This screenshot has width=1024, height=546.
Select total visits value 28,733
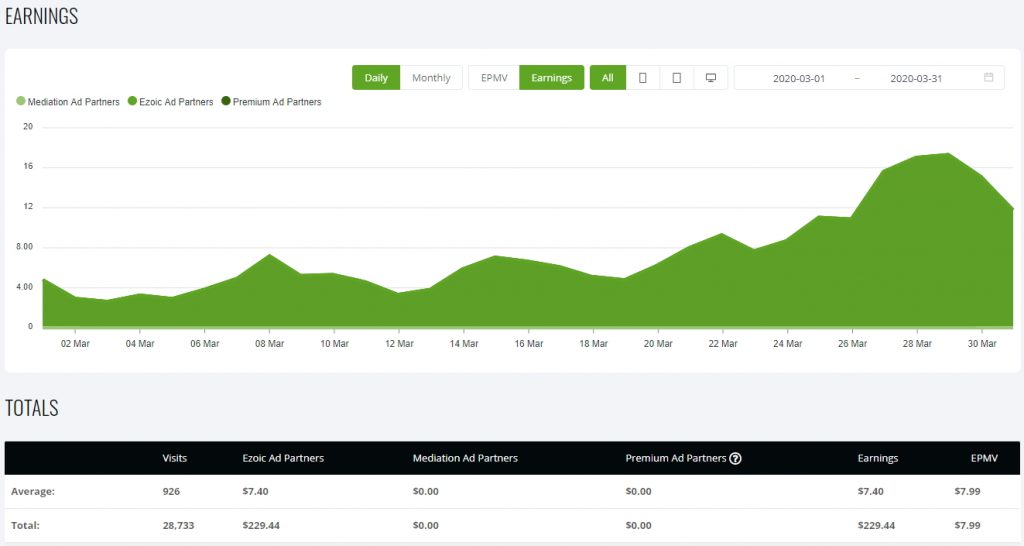coord(178,526)
